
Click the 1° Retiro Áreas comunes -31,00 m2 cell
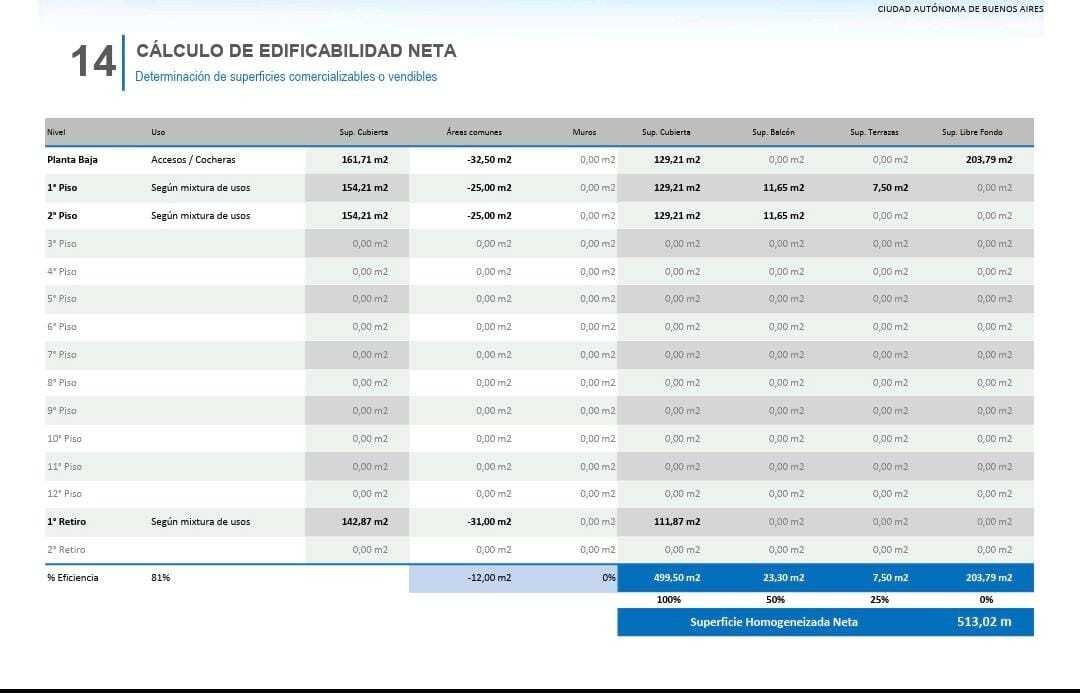click(488, 522)
